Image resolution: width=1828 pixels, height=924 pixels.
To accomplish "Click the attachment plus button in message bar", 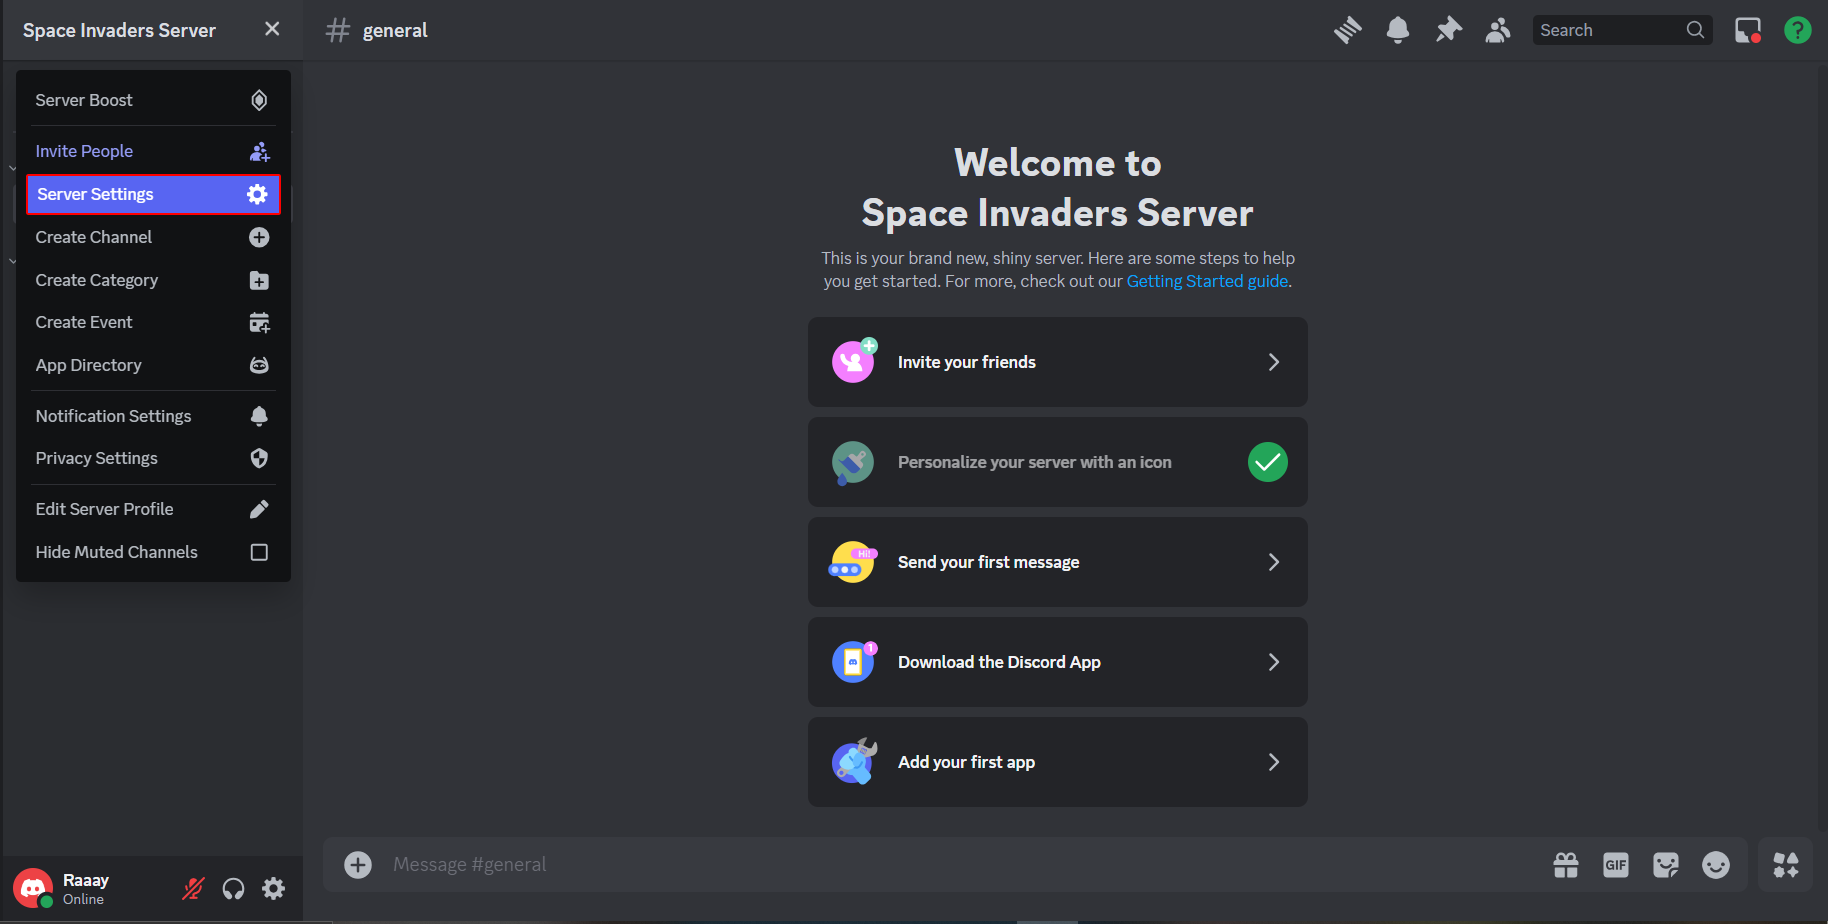I will 358,865.
